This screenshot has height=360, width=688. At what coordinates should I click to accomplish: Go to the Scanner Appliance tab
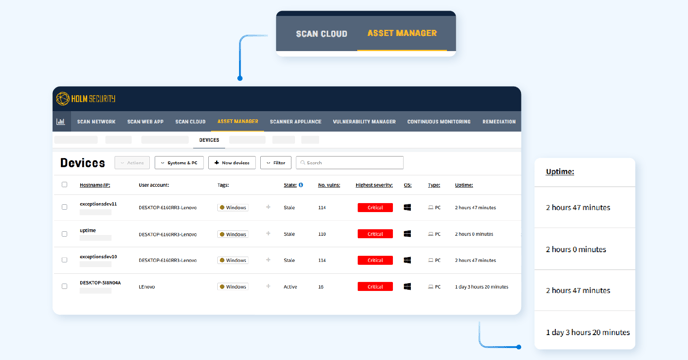295,122
